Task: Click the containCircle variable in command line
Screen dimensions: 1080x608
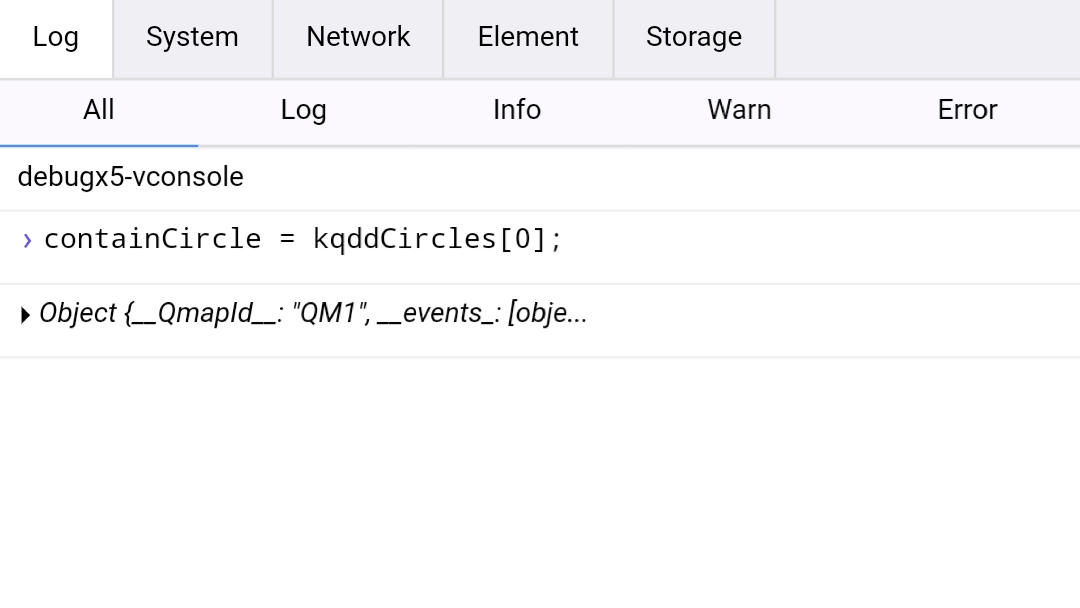Action: pos(152,239)
